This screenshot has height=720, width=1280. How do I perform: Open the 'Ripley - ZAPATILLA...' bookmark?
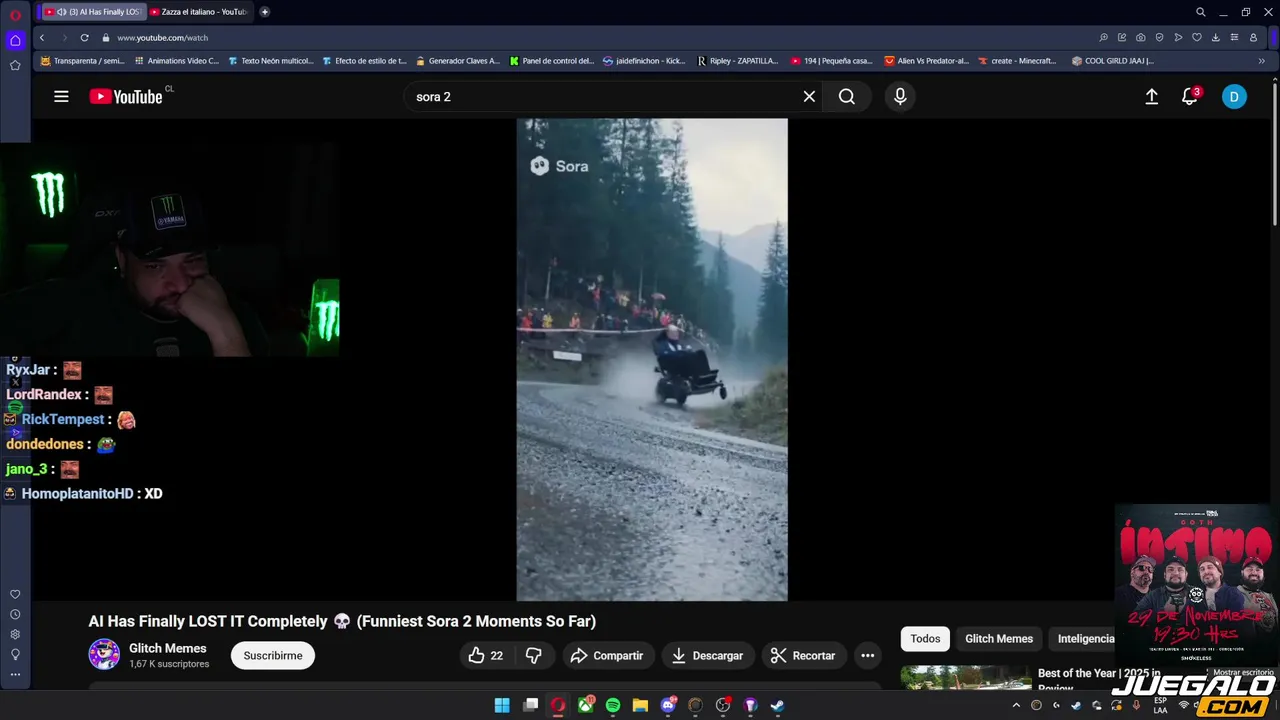click(x=738, y=61)
